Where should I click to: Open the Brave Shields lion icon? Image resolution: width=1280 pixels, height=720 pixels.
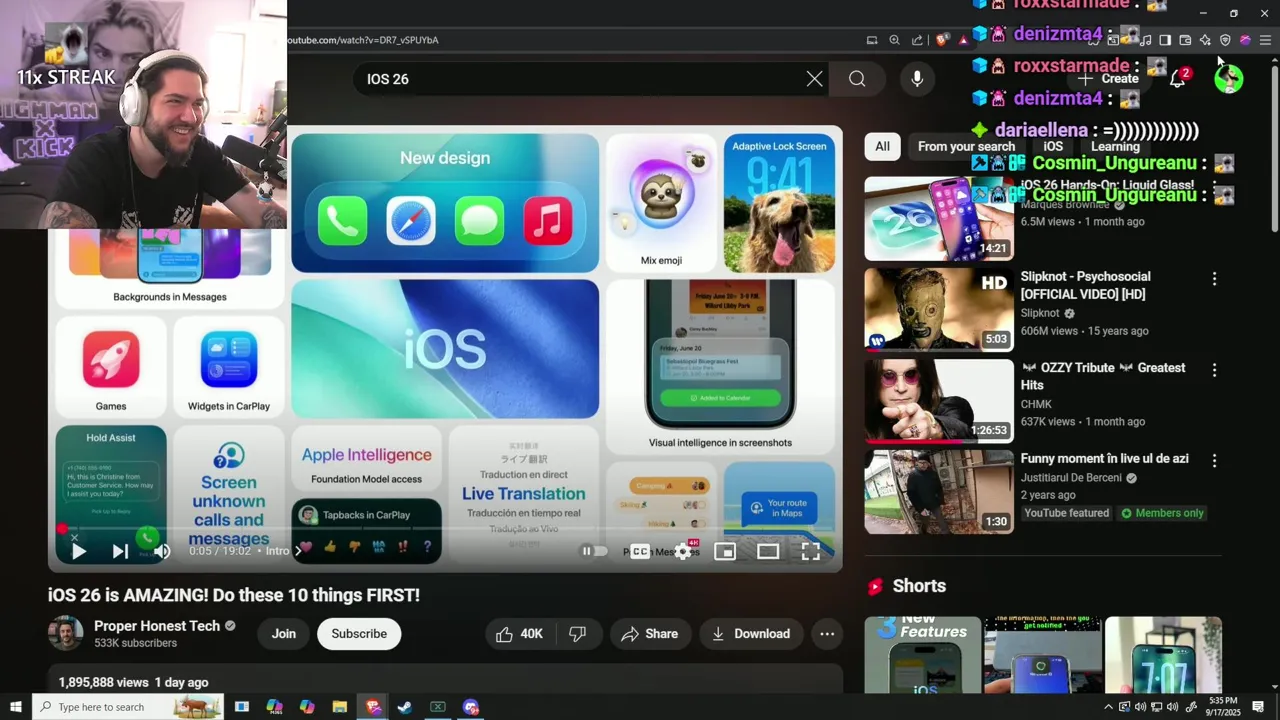click(x=942, y=40)
